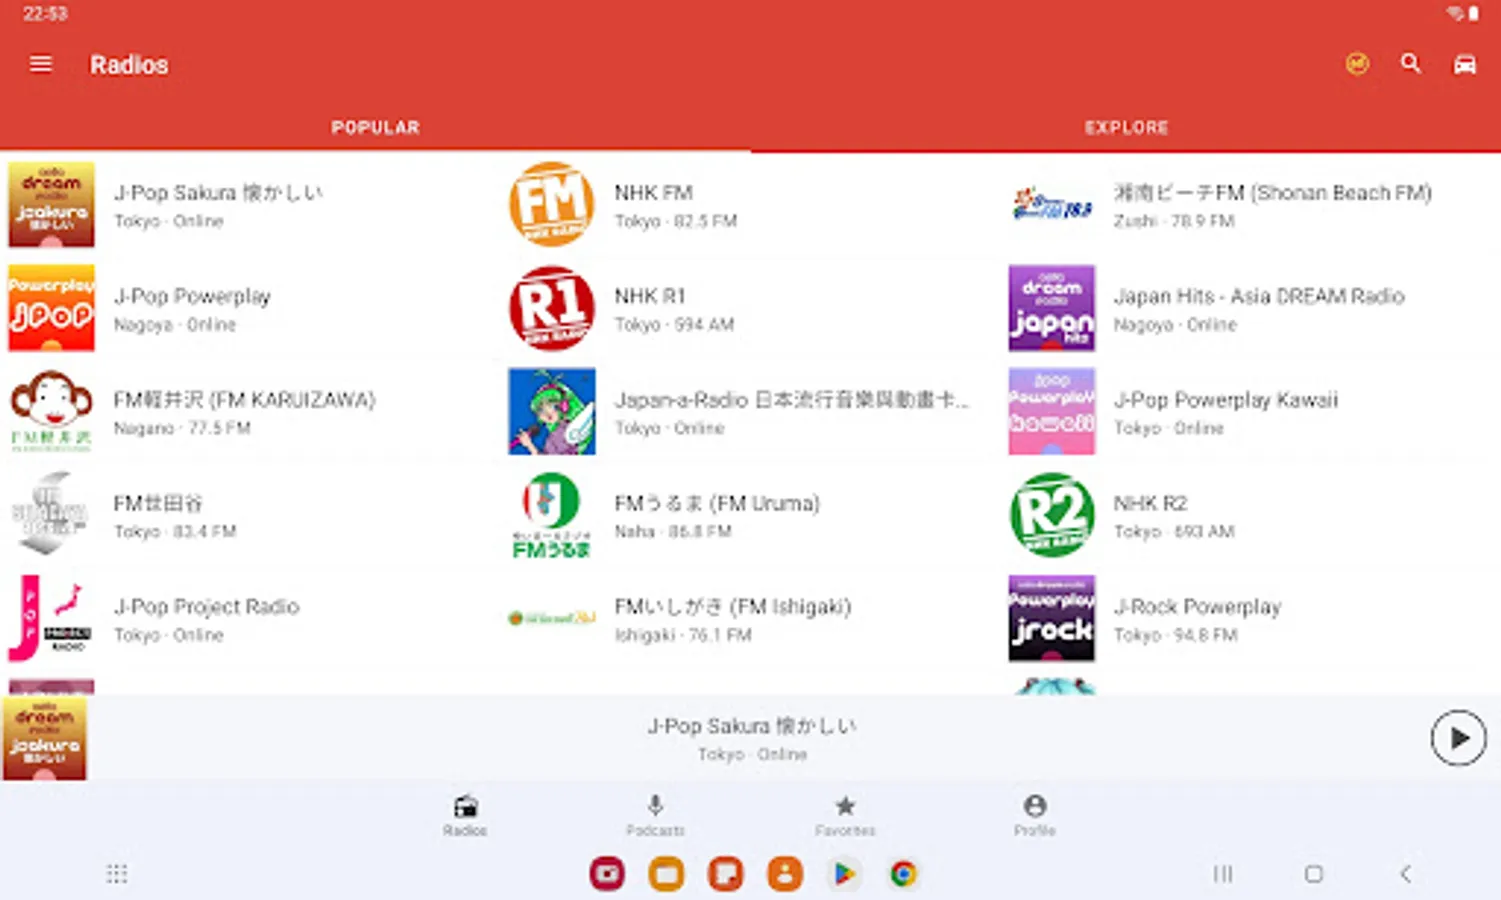Viewport: 1501px width, 900px height.
Task: Launch Google Play Store from taskbar
Action: (844, 874)
